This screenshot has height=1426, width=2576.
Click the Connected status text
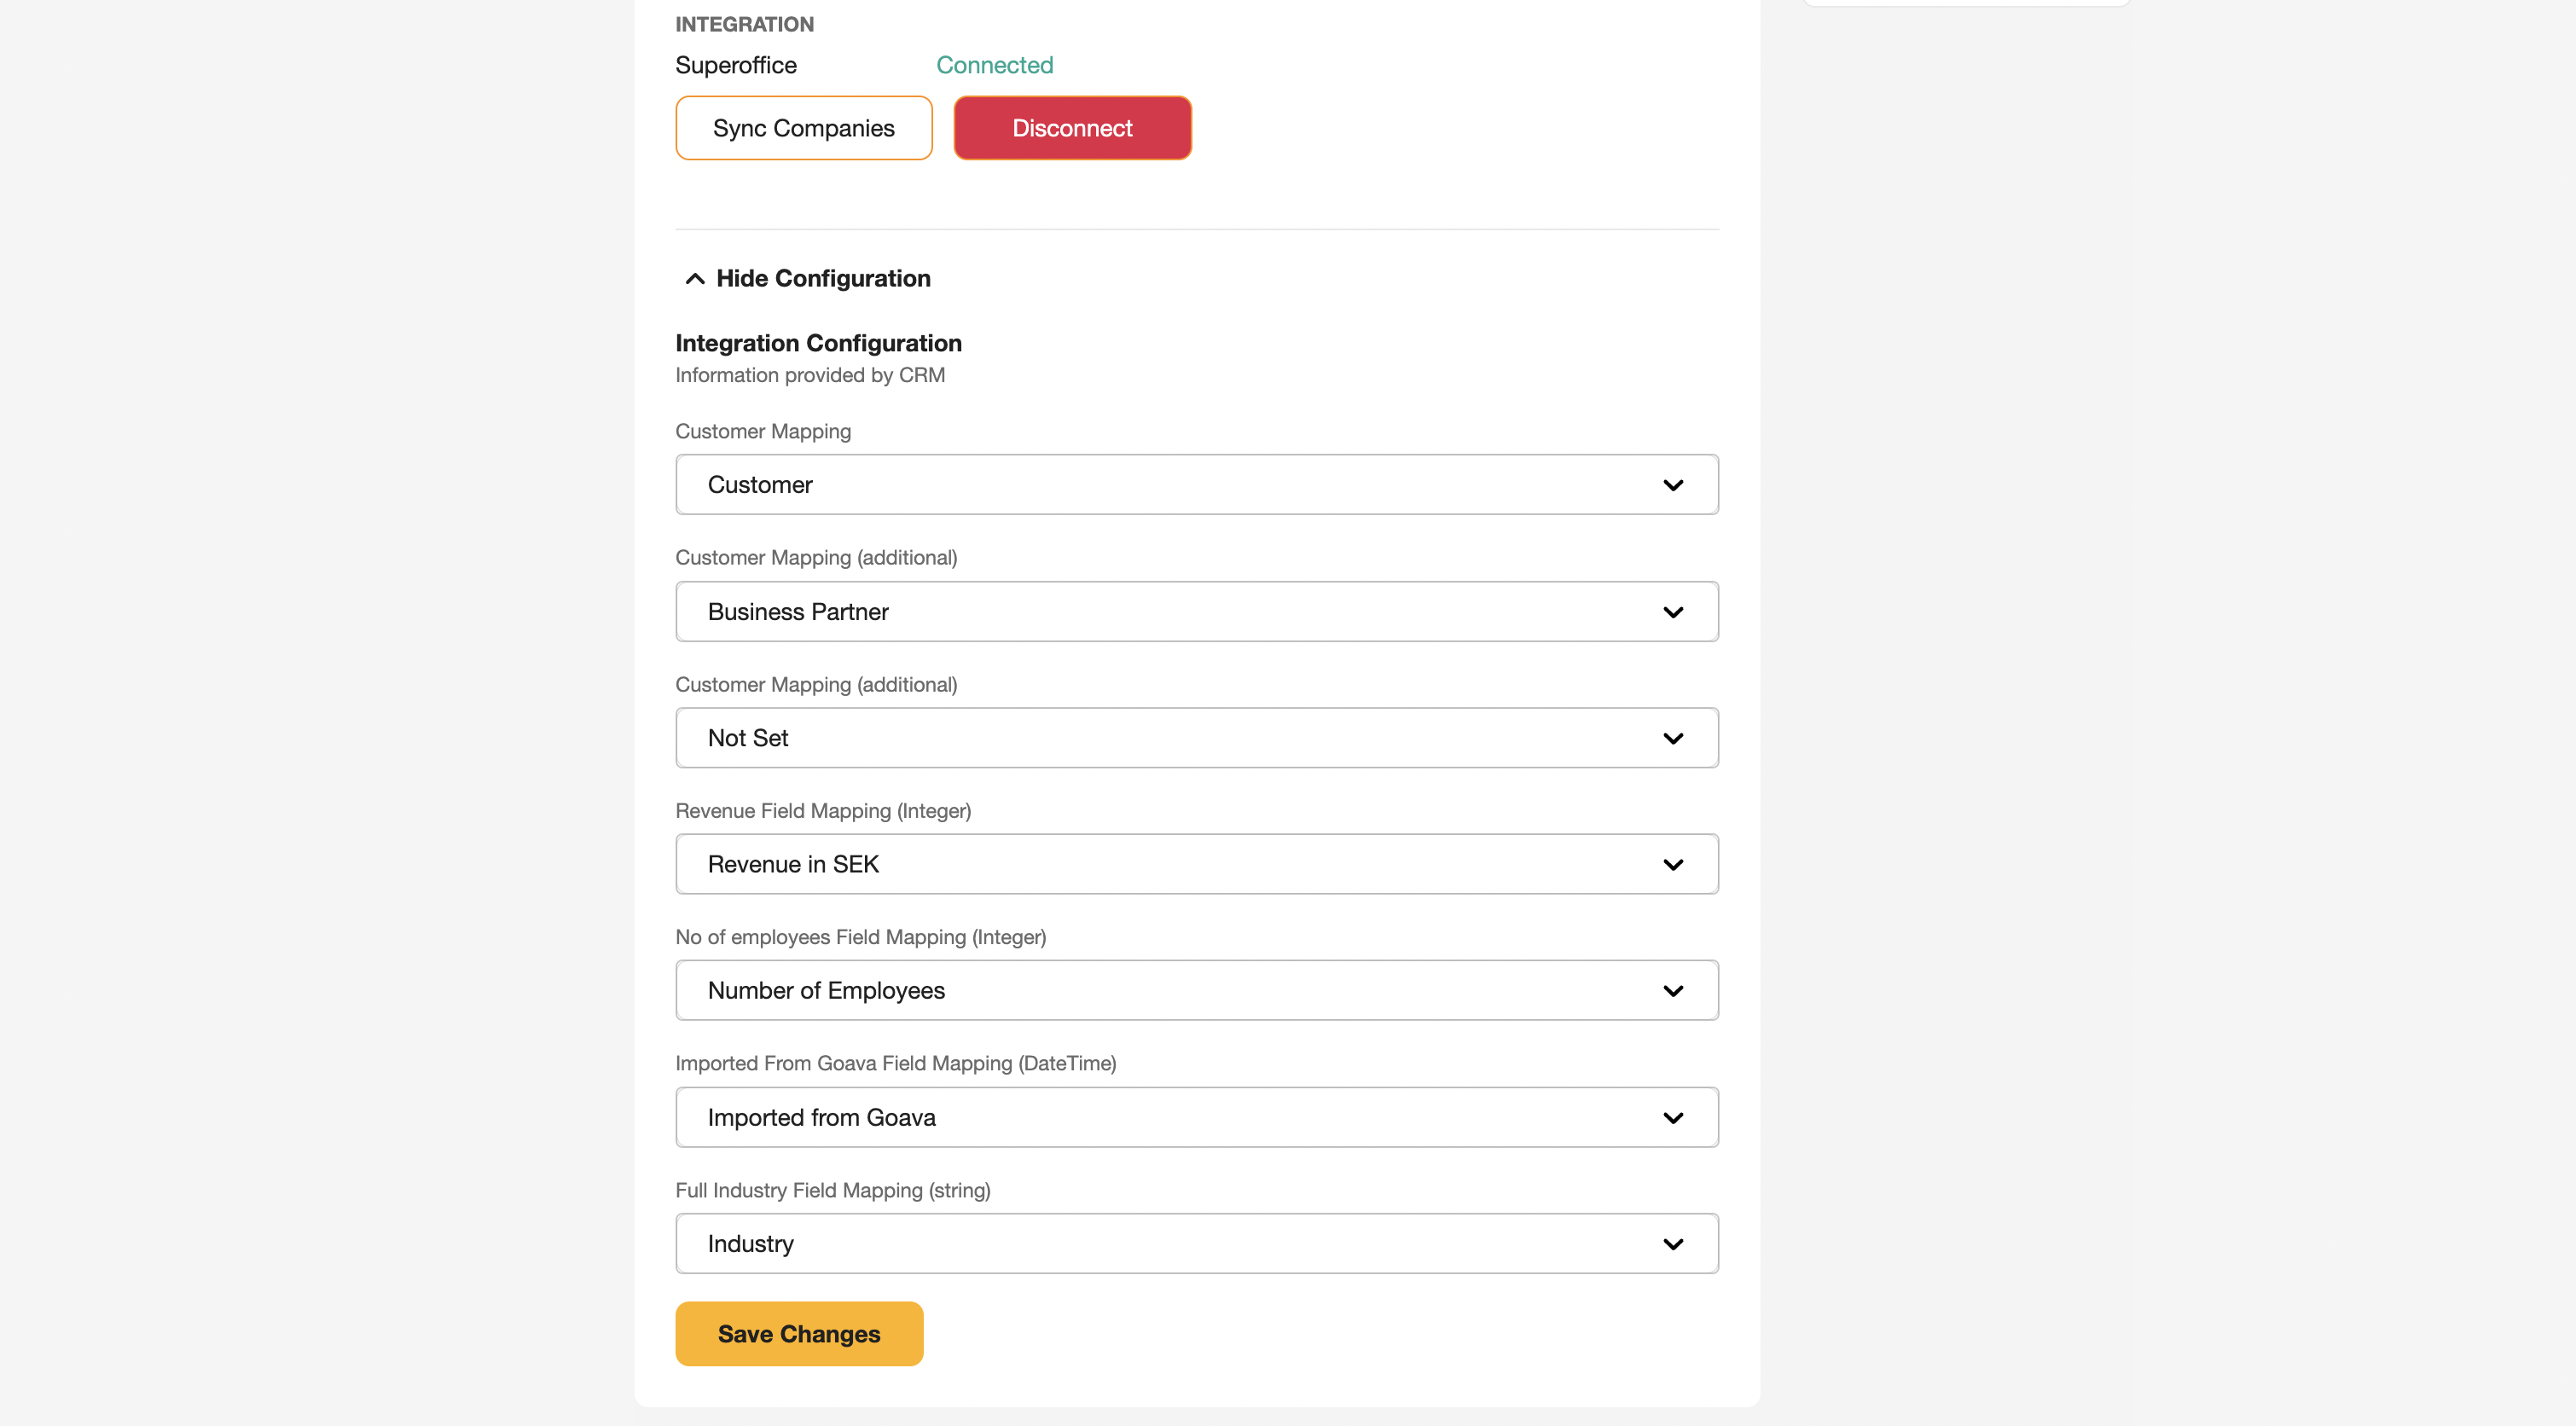point(994,65)
